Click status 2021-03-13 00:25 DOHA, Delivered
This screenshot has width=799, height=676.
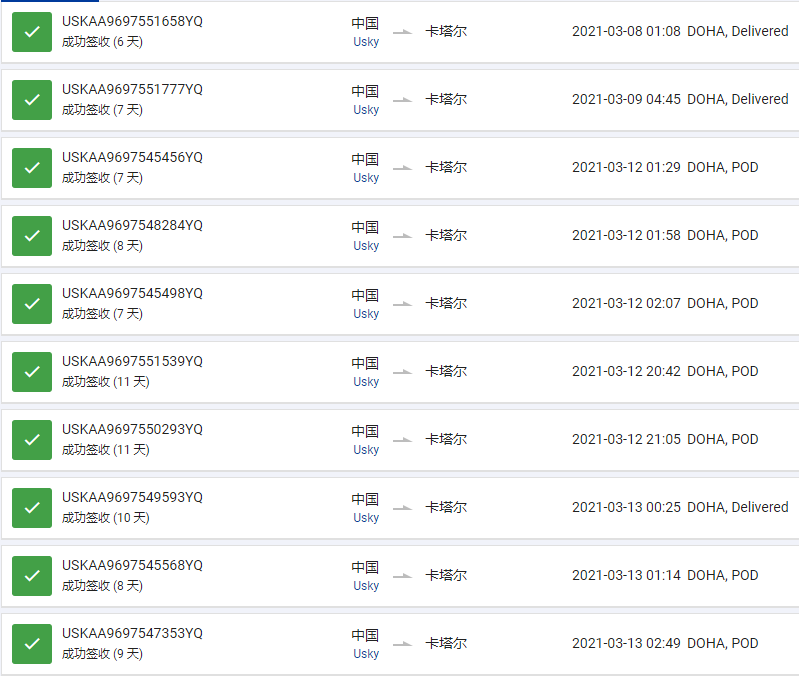[680, 507]
